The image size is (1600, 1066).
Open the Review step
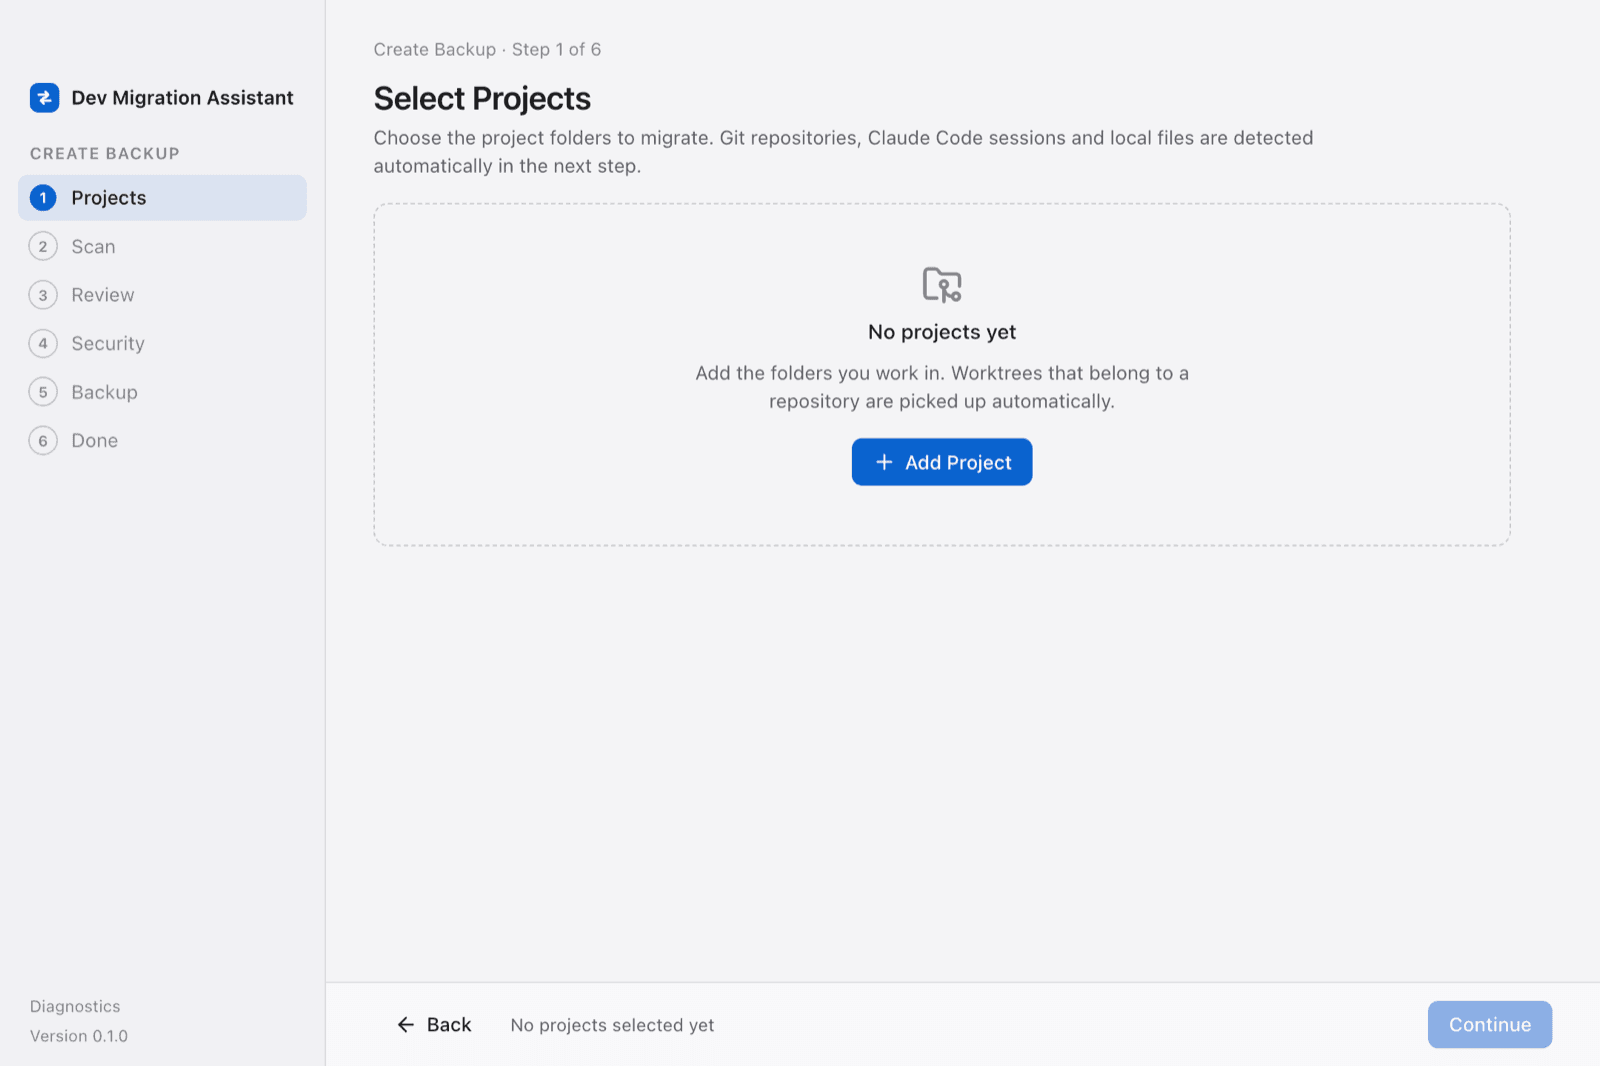coord(162,295)
